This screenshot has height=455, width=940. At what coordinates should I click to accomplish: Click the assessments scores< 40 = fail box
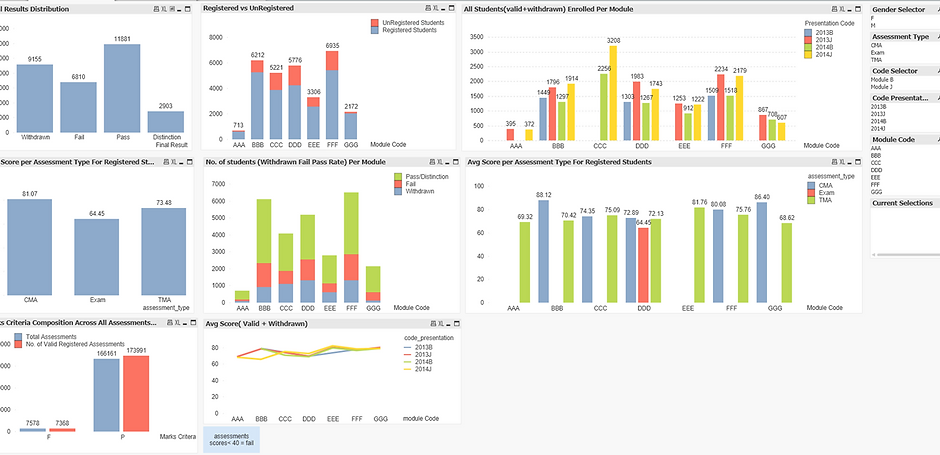coord(231,440)
